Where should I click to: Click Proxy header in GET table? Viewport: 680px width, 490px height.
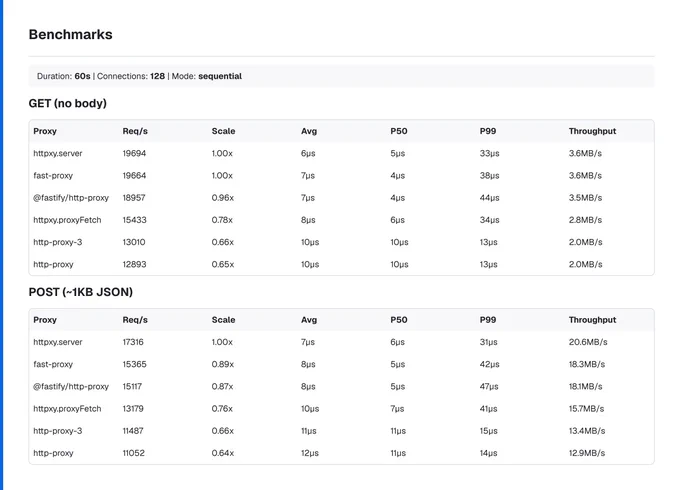pos(45,131)
